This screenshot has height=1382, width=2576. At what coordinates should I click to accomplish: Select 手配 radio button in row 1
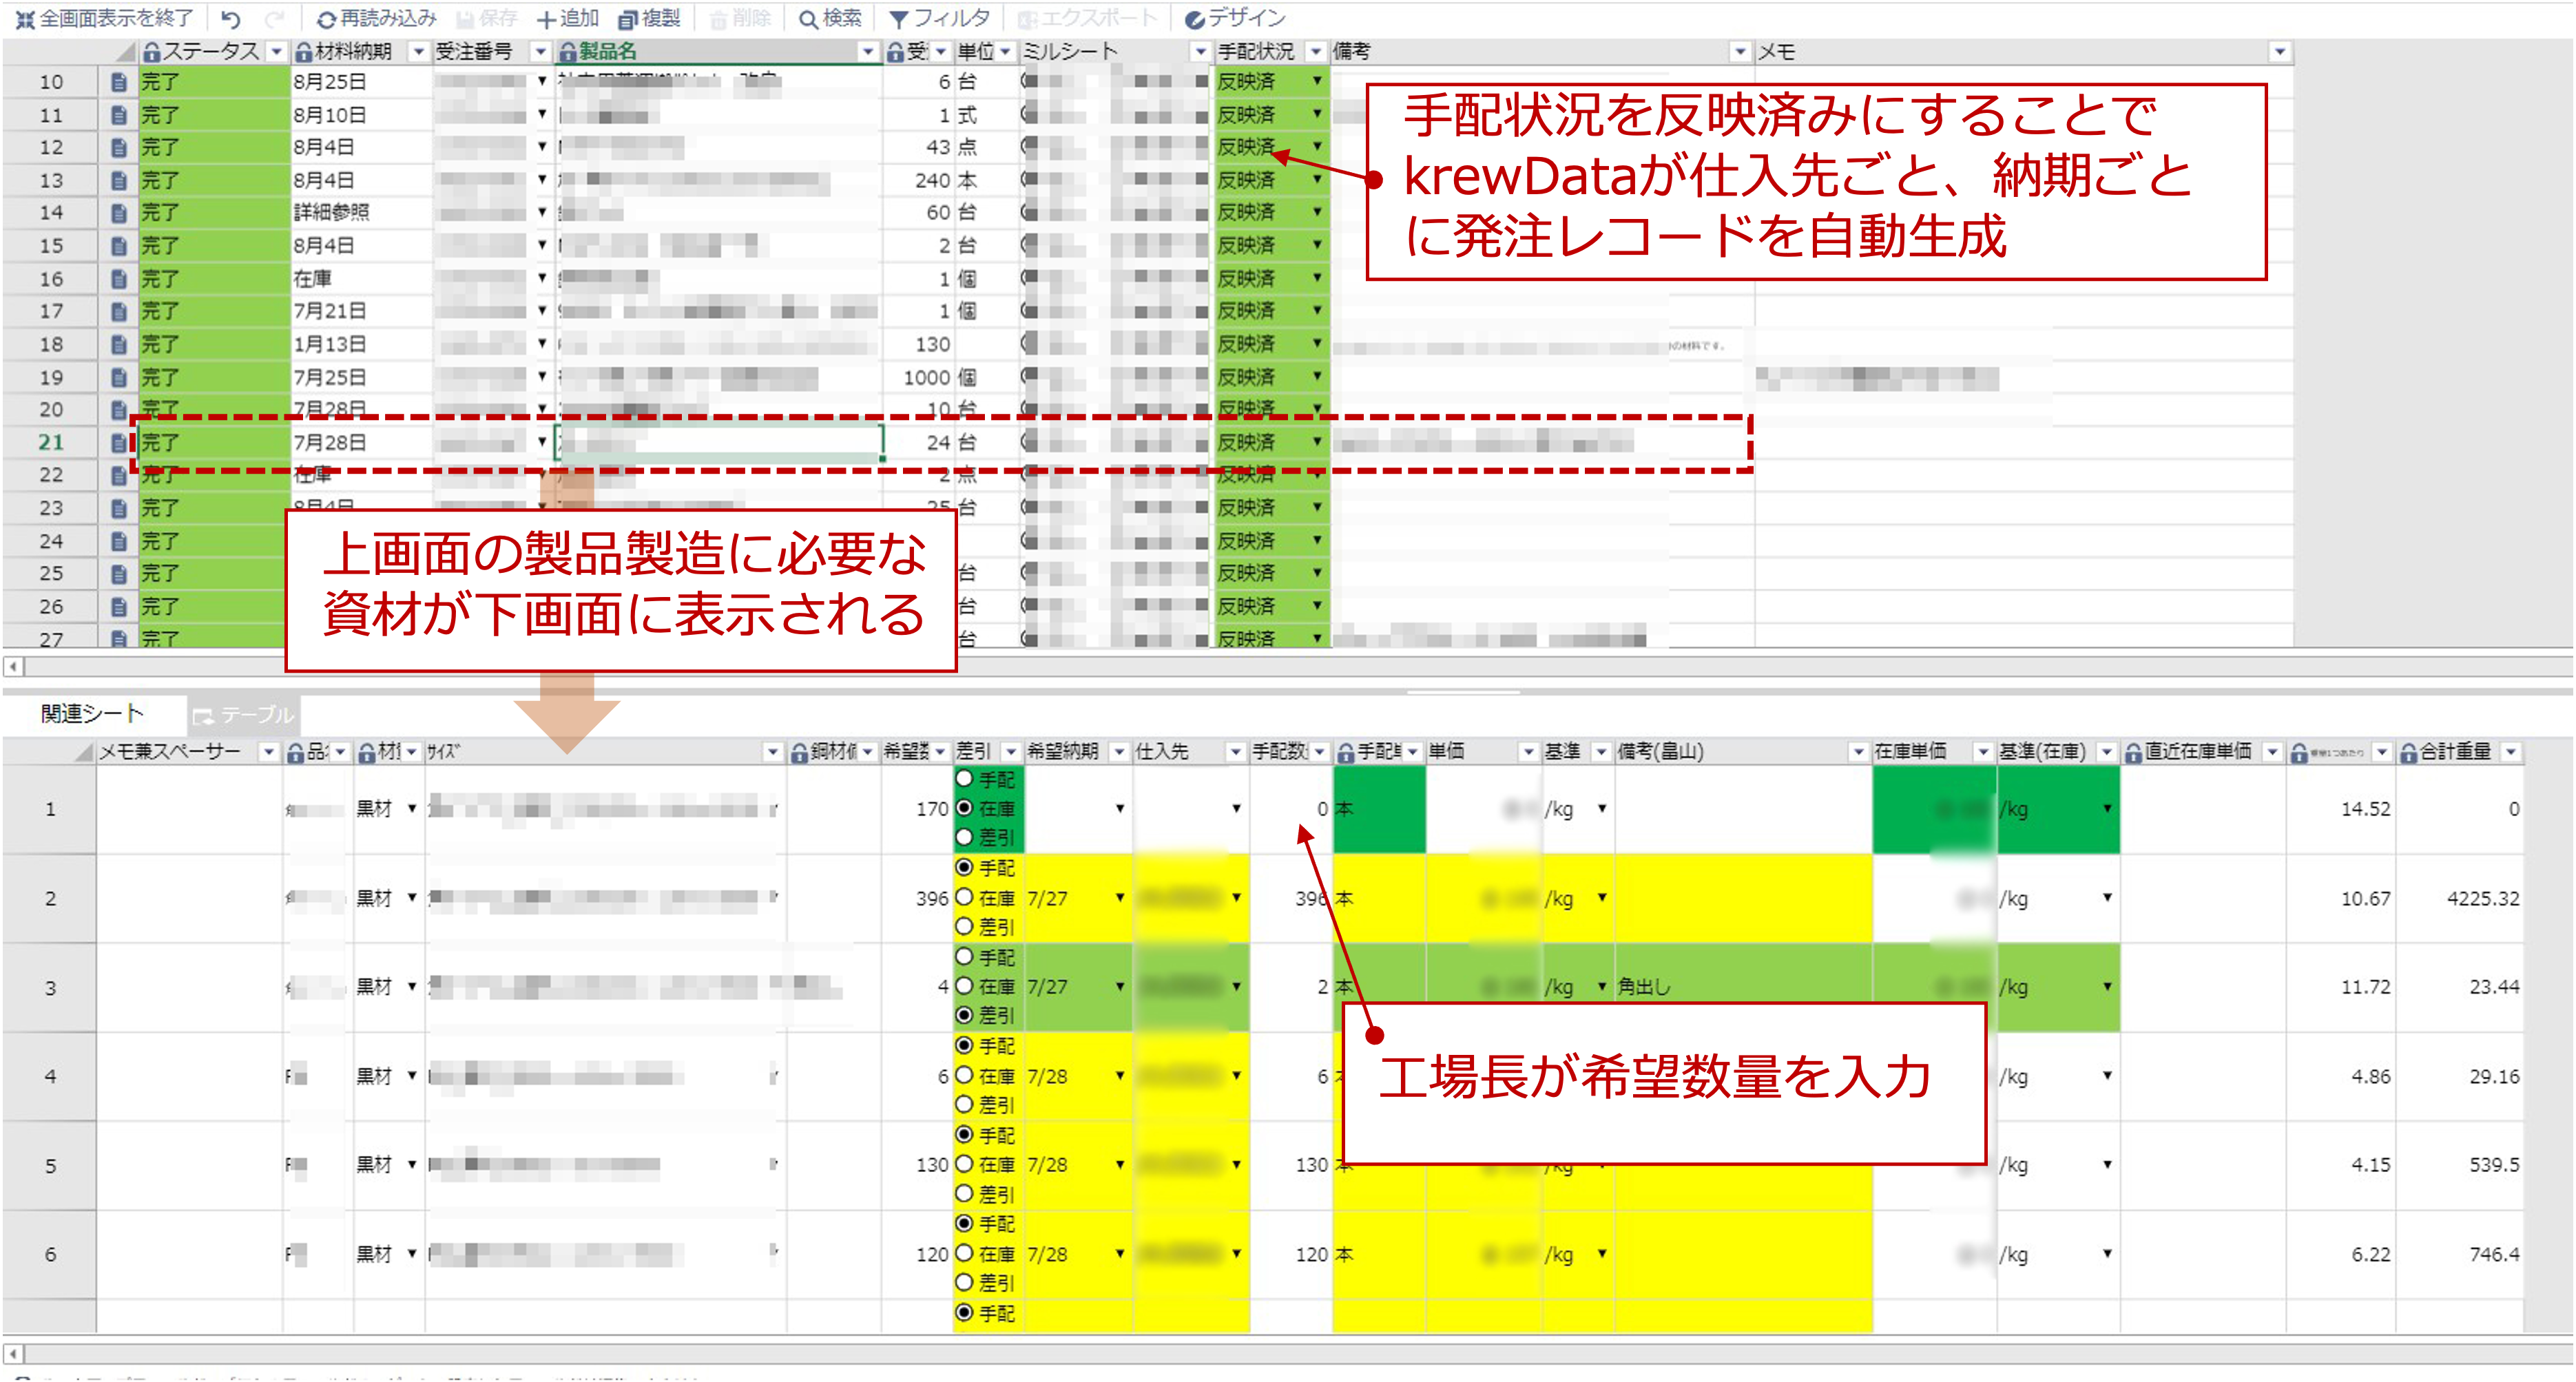964,779
